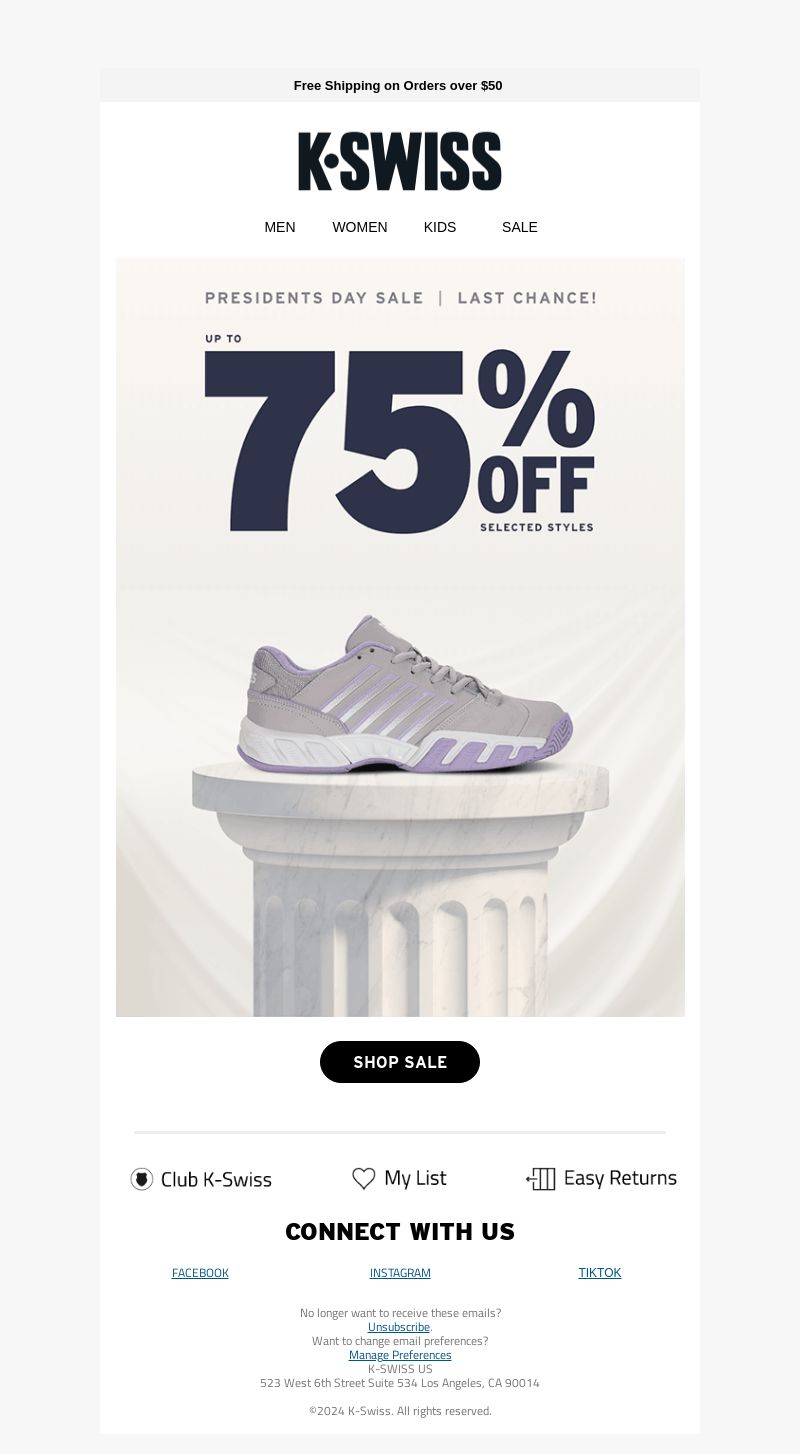
Task: Click the Unsubscribe link
Action: coord(399,1327)
